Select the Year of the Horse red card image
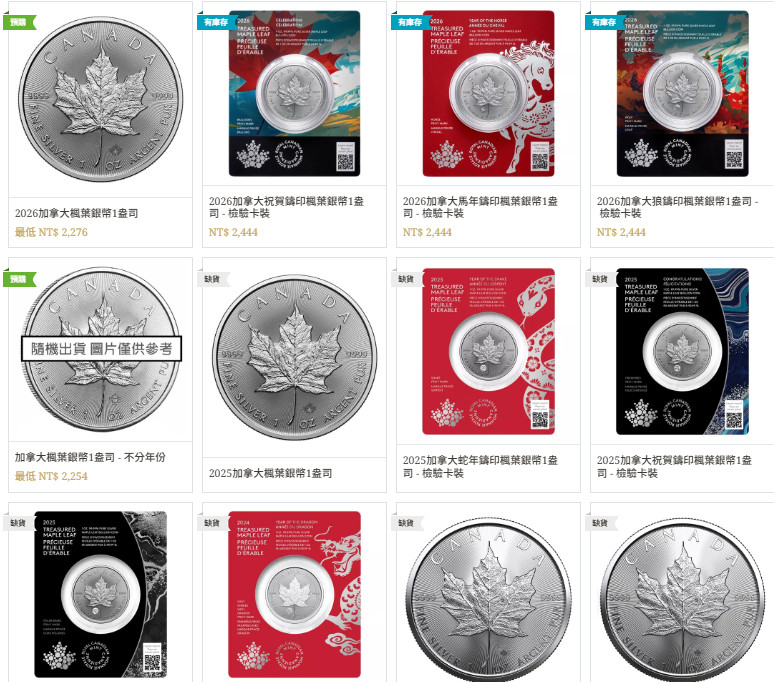Viewport: 774px width, 682px height. (488, 94)
